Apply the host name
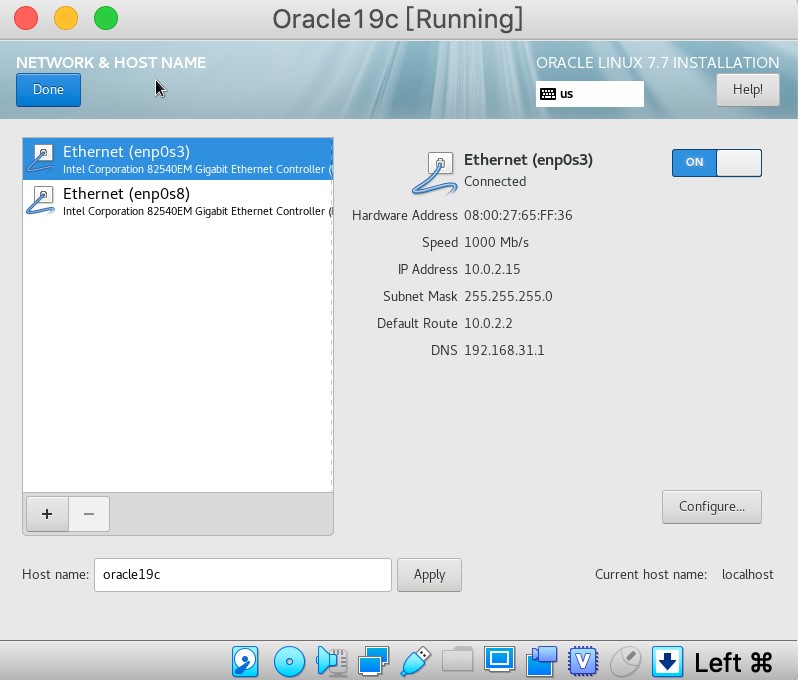The height and width of the screenshot is (680, 798). [x=429, y=575]
